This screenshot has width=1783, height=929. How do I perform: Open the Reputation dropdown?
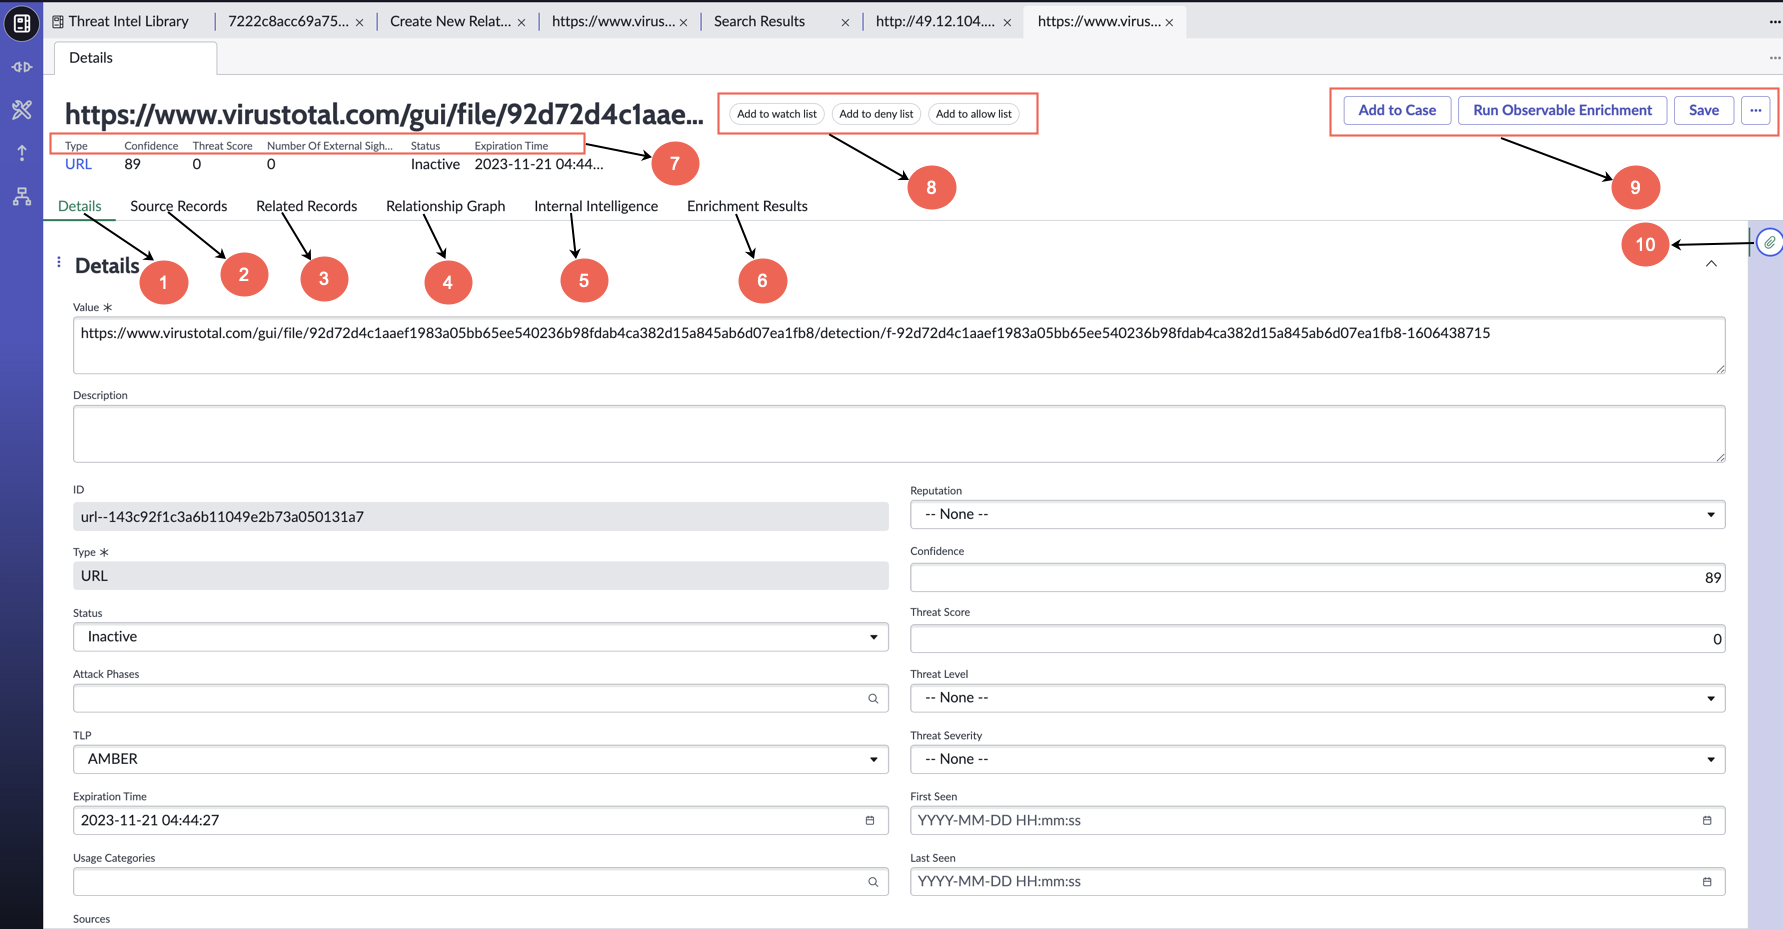point(1317,515)
